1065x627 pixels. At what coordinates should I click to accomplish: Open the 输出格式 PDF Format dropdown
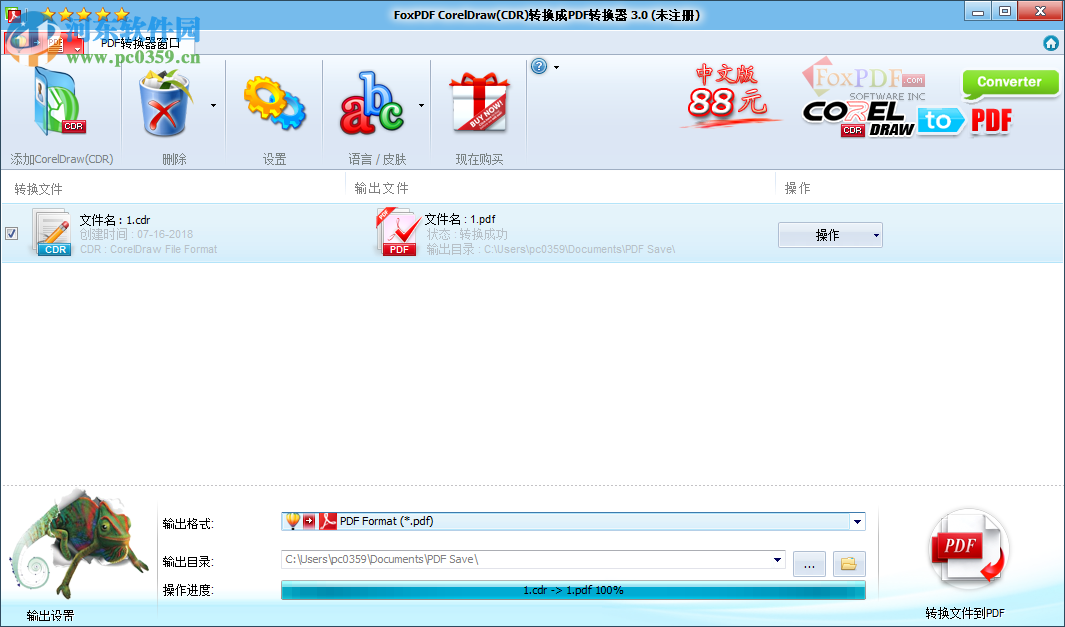pyautogui.click(x=857, y=521)
